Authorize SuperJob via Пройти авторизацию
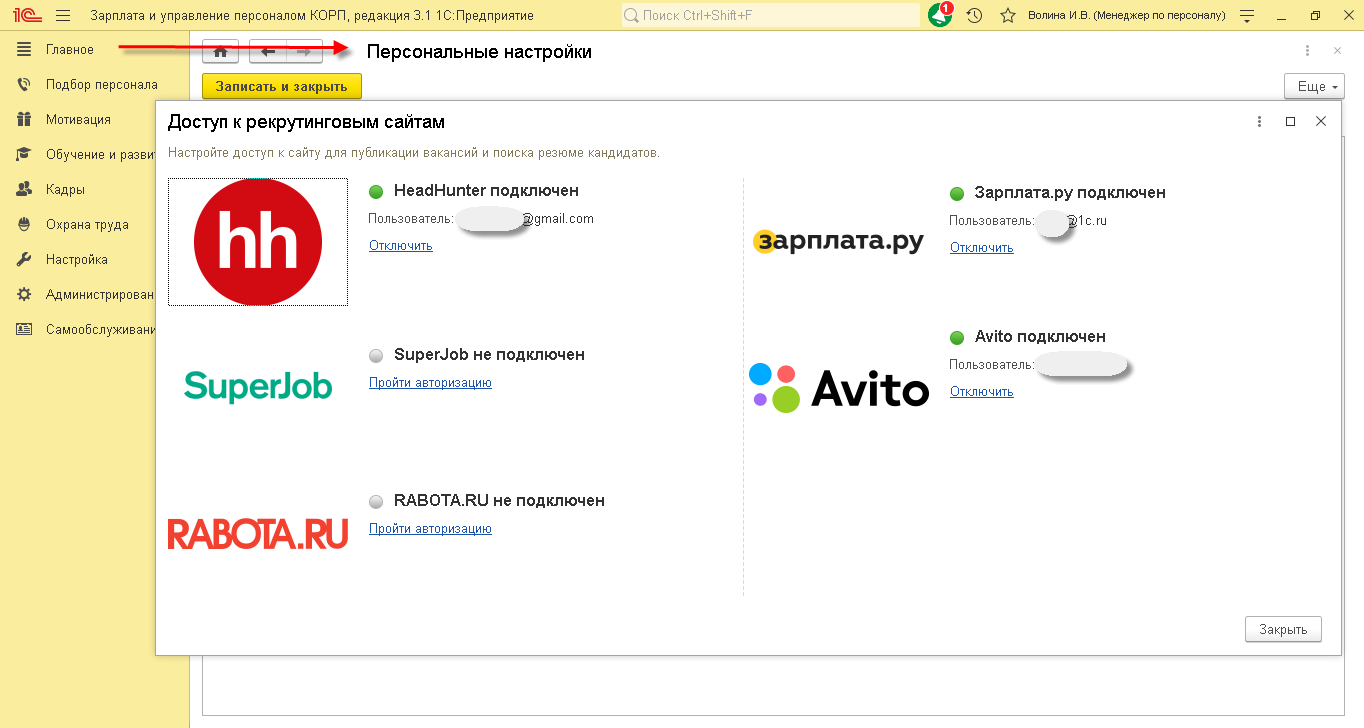Screen dimensions: 1364x728 pos(430,383)
